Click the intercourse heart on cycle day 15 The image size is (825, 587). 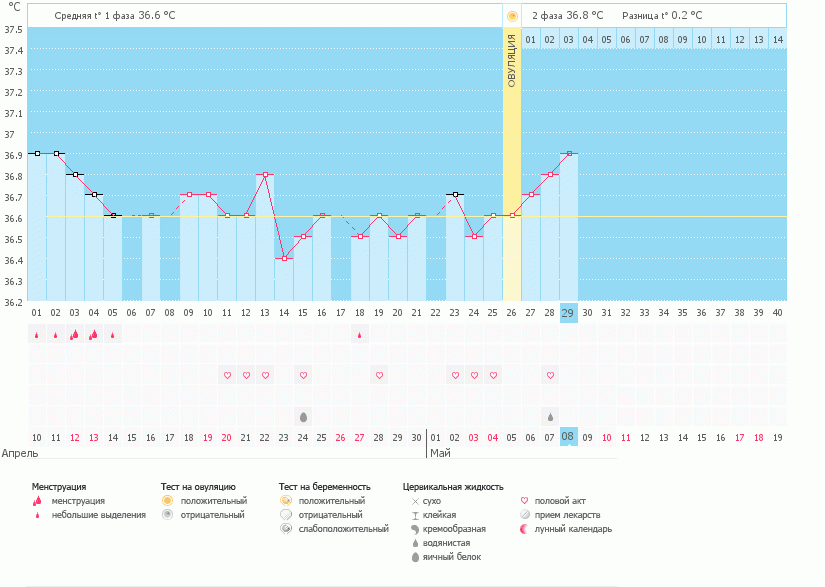[x=303, y=375]
